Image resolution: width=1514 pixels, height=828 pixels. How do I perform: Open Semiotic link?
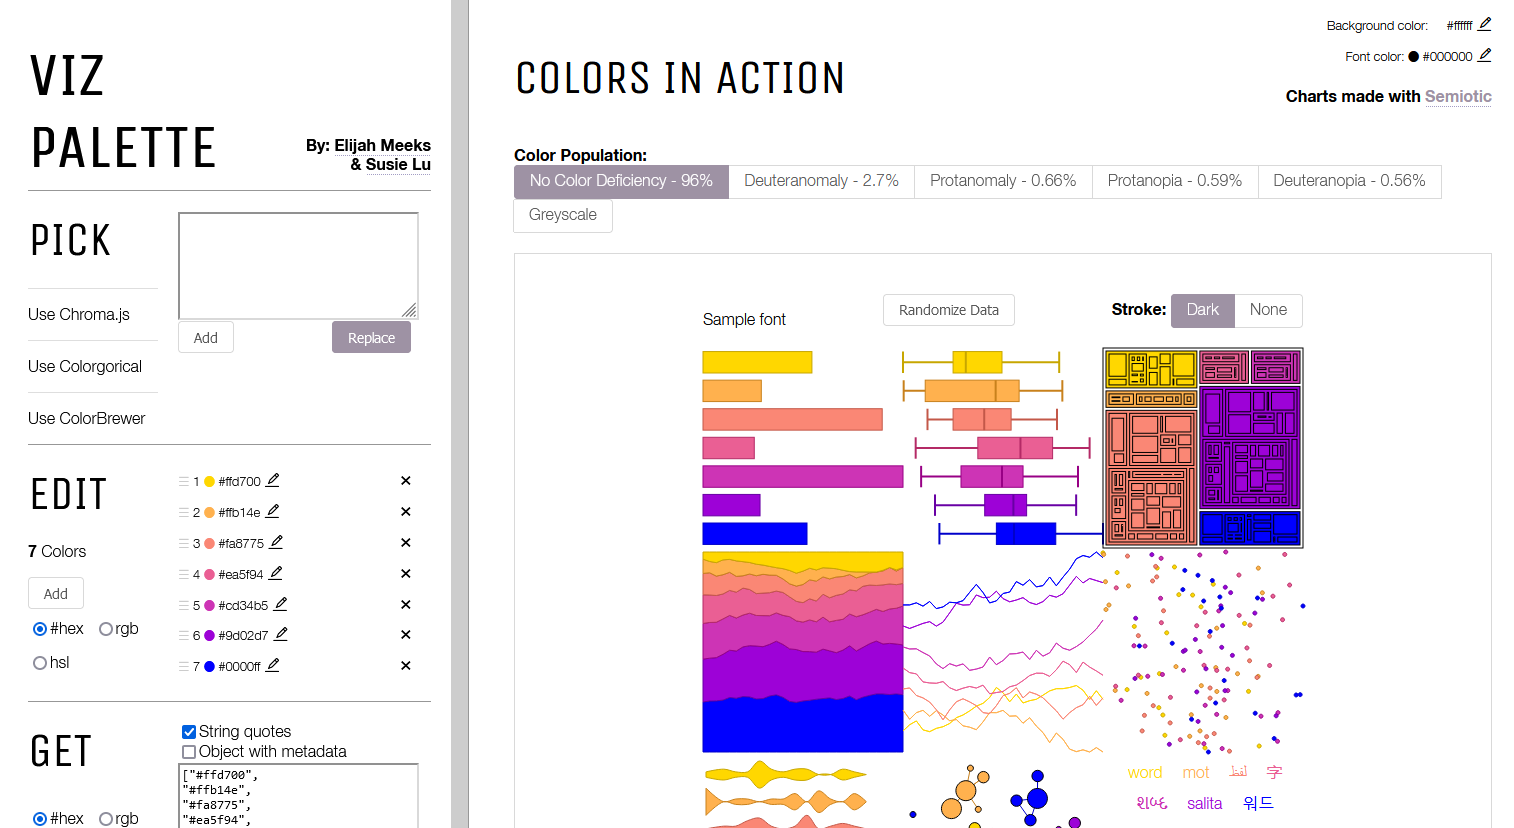click(x=1458, y=96)
